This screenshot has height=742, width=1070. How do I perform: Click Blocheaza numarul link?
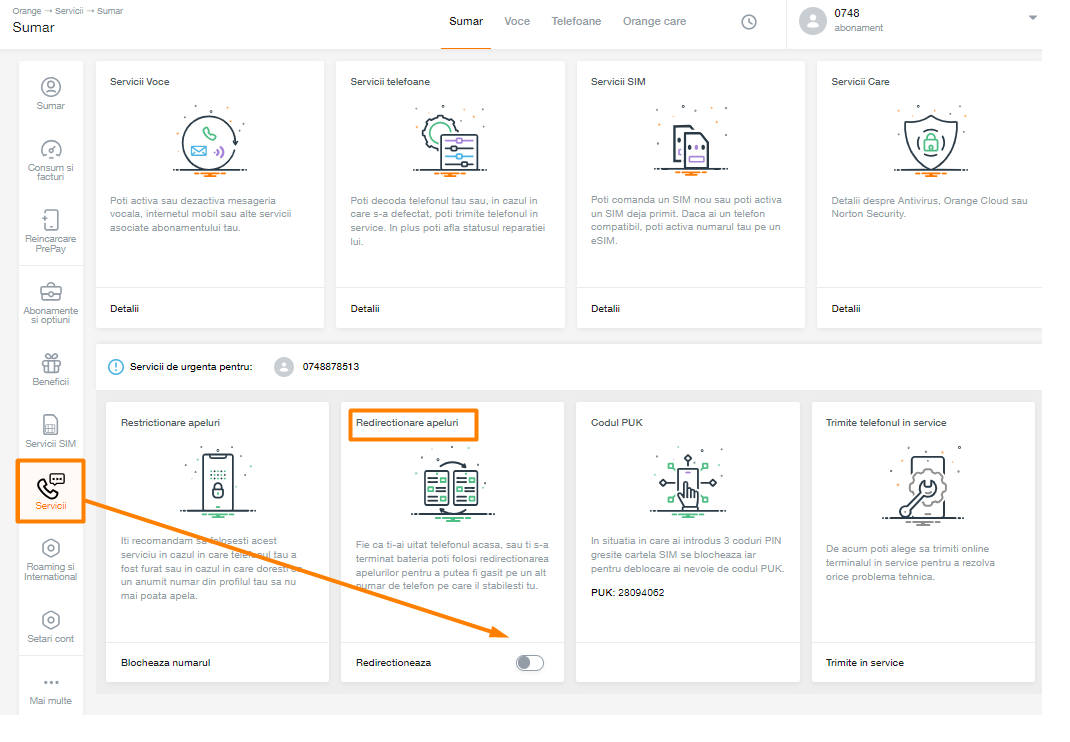[165, 663]
